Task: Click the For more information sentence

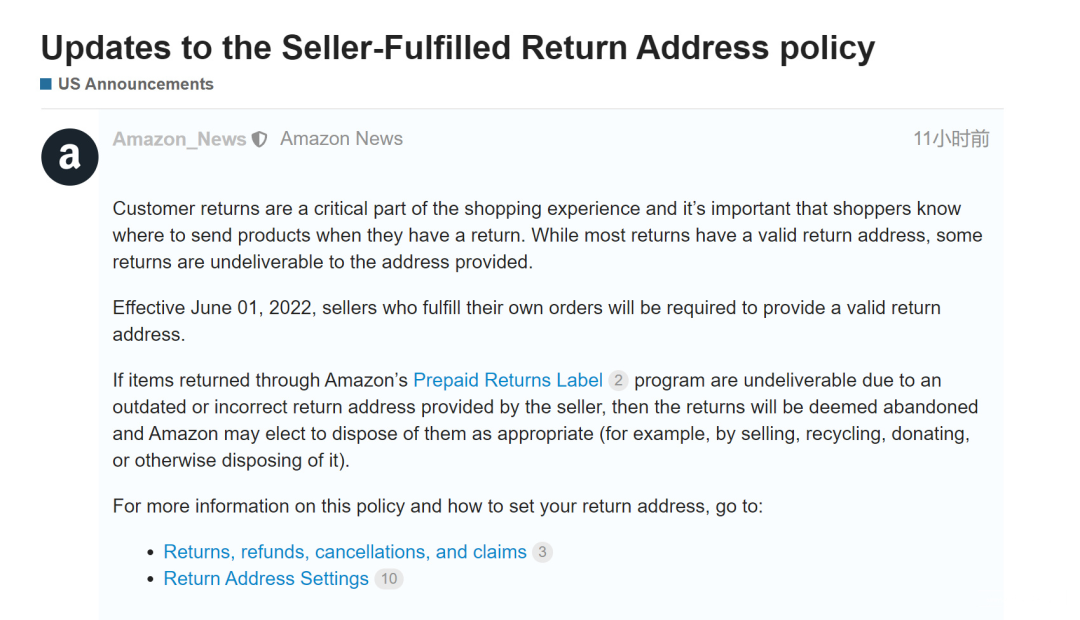Action: [x=437, y=506]
